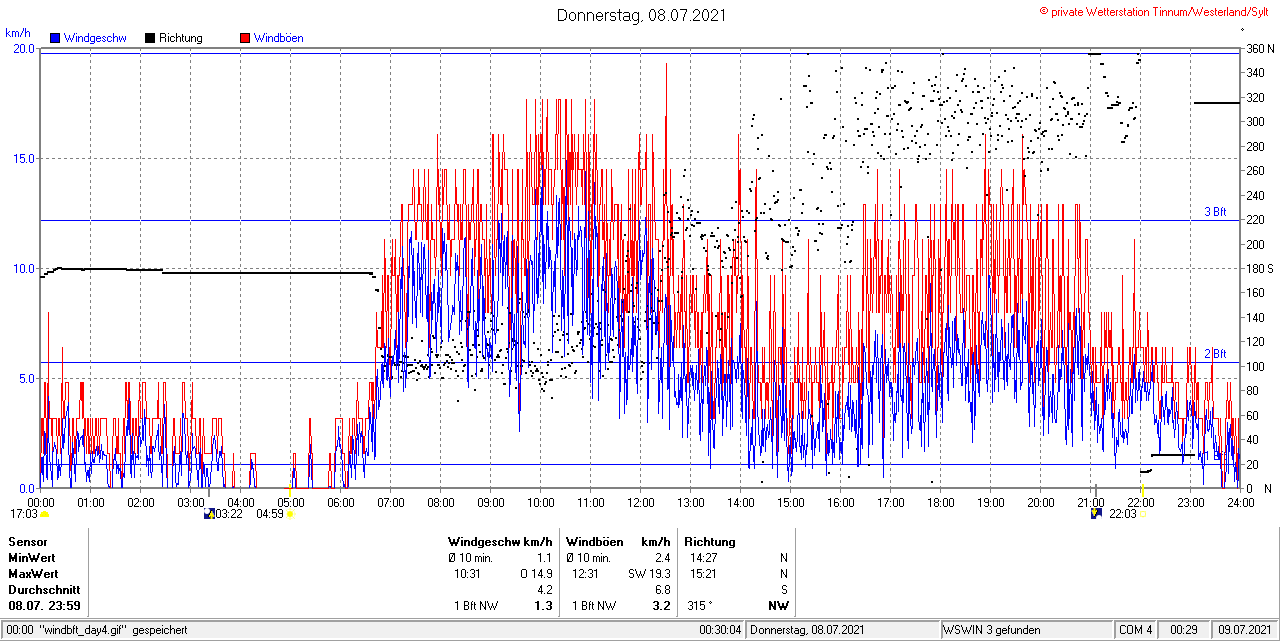Click the 09.07.2021 status bar date
Screen dimensions: 1280x641
tap(1245, 630)
